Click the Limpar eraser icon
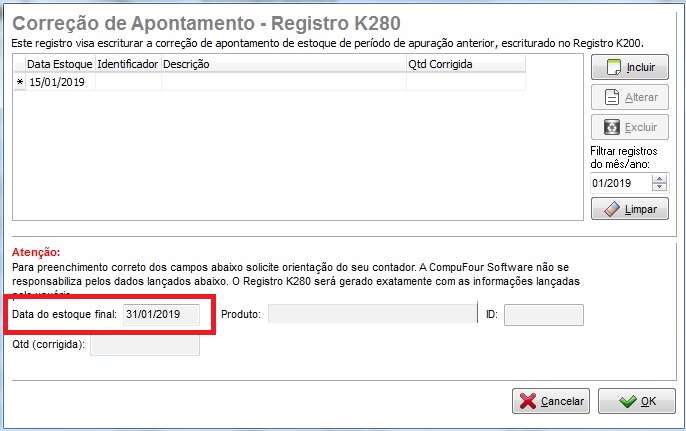This screenshot has height=431, width=686. tap(612, 209)
